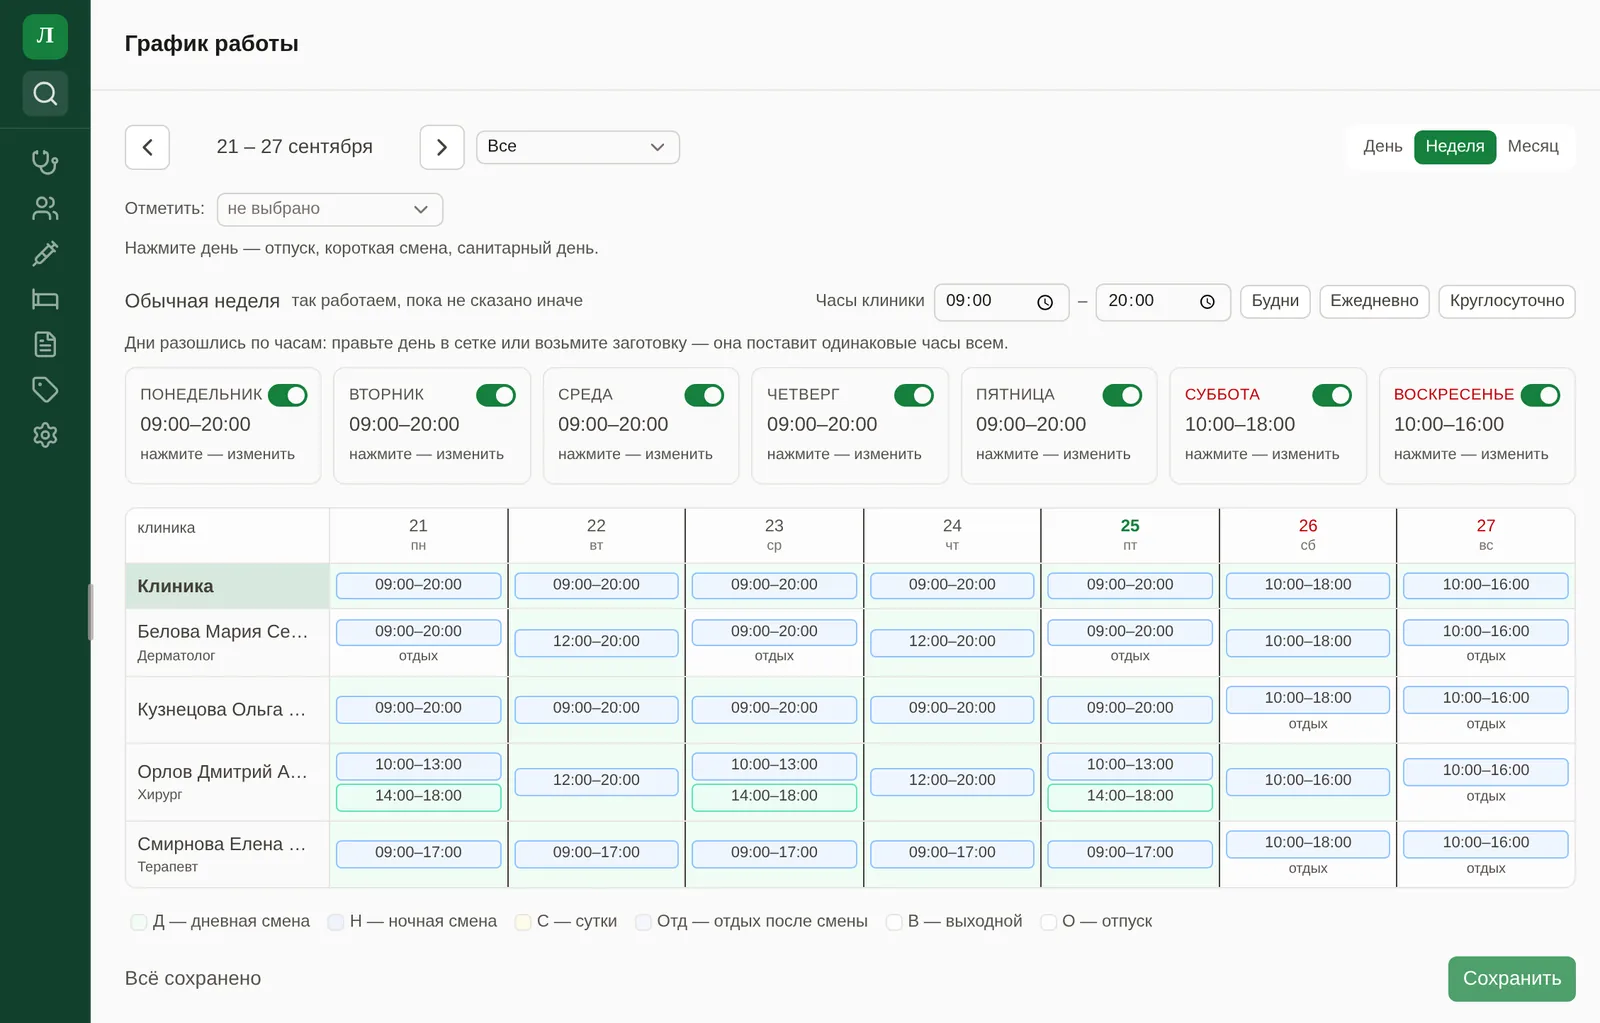This screenshot has width=1600, height=1023.
Task: Open the search magnifier in sidebar
Action: [45, 93]
